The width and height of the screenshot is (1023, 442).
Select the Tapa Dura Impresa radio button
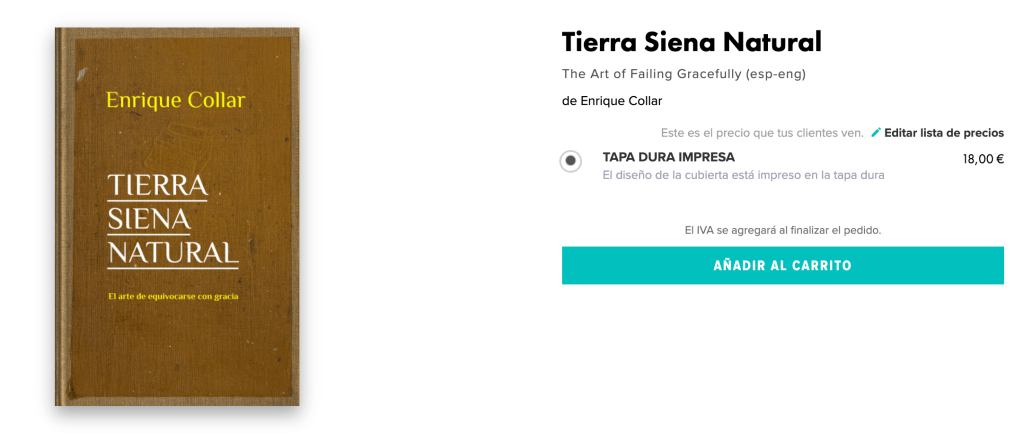[x=570, y=161]
